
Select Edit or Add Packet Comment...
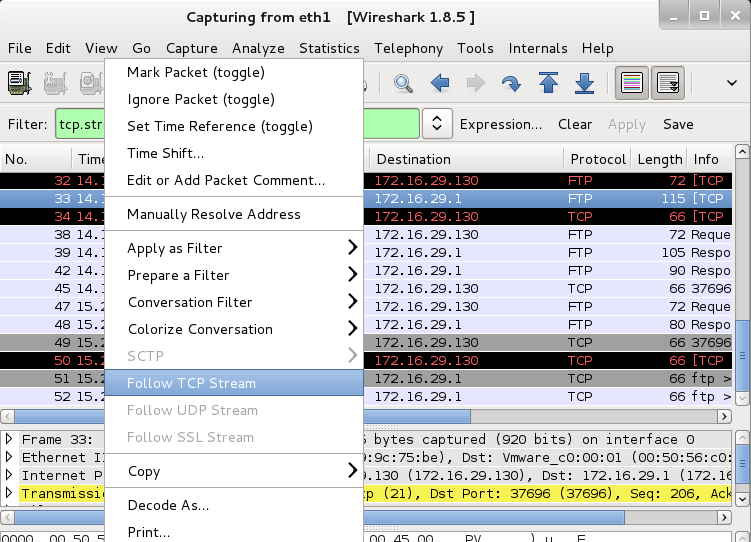234,180
